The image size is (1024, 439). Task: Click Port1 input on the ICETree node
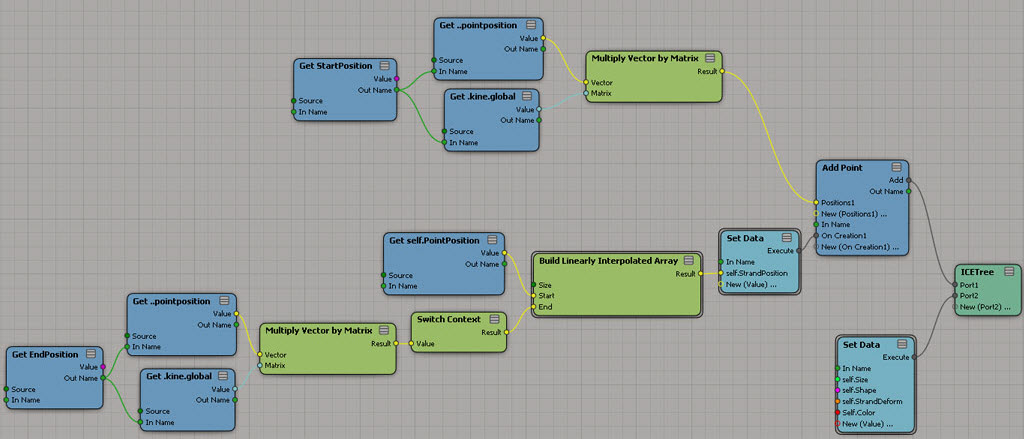957,284
